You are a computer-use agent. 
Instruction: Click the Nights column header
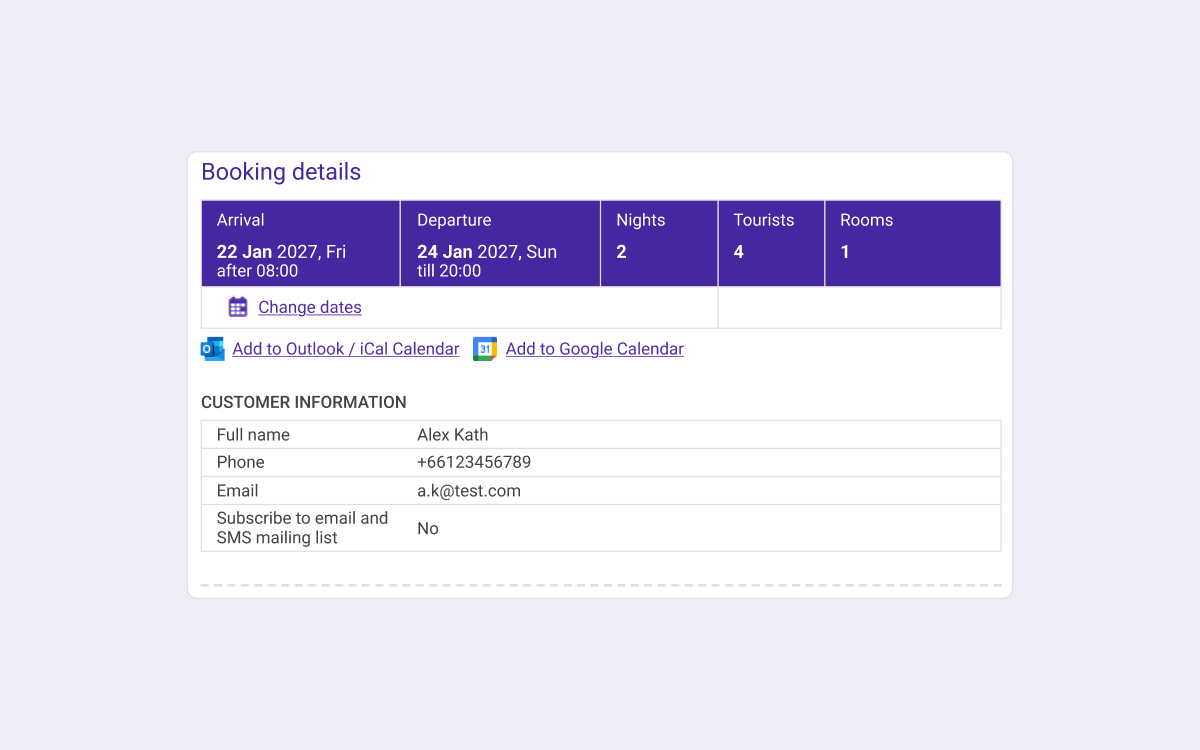641,220
